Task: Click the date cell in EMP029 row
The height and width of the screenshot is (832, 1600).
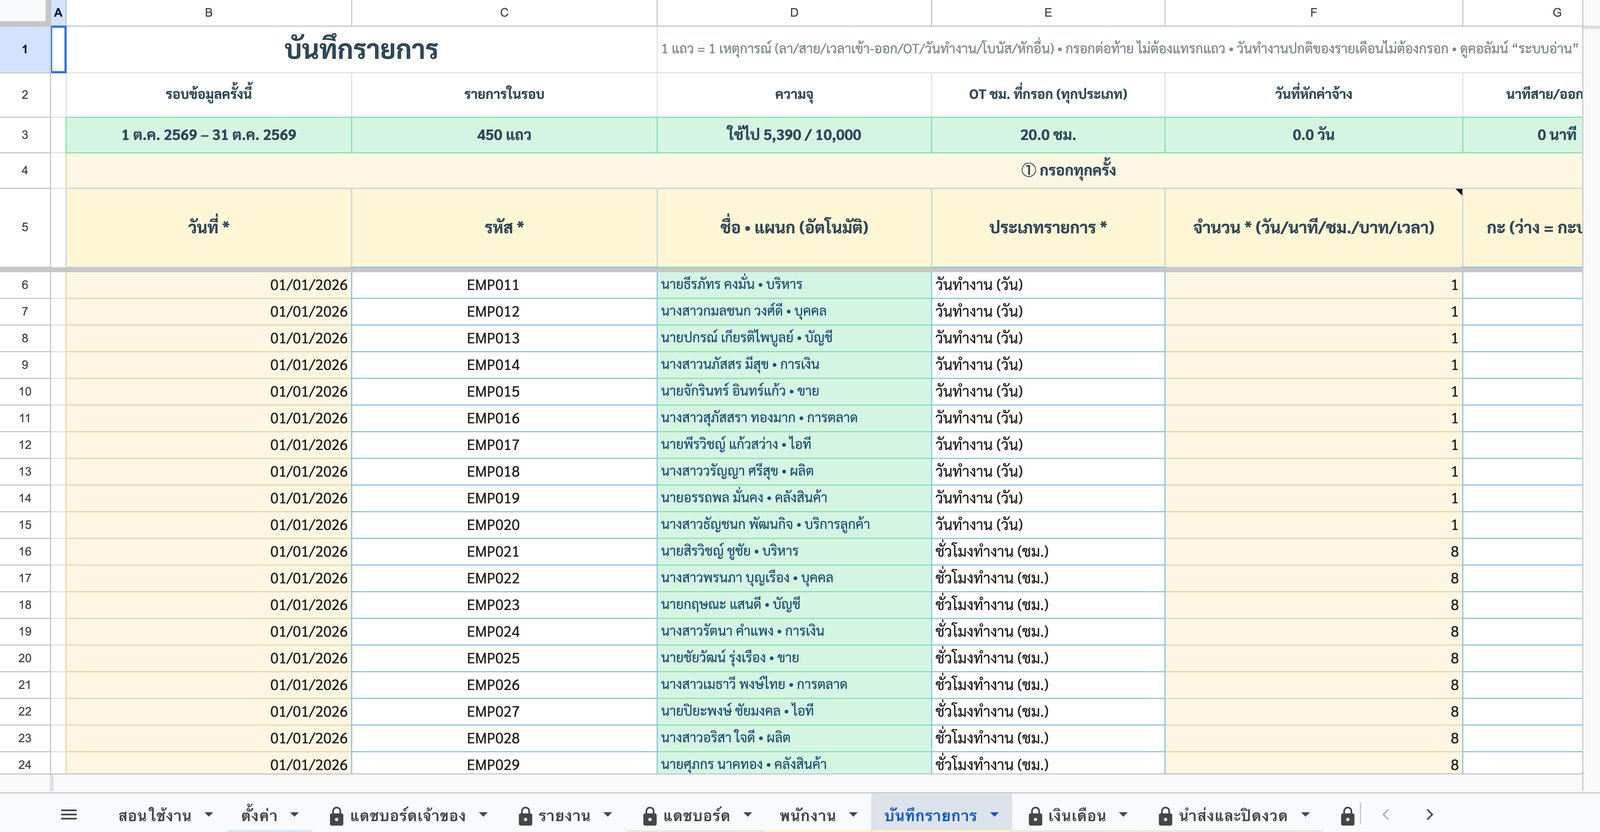Action: pos(209,764)
